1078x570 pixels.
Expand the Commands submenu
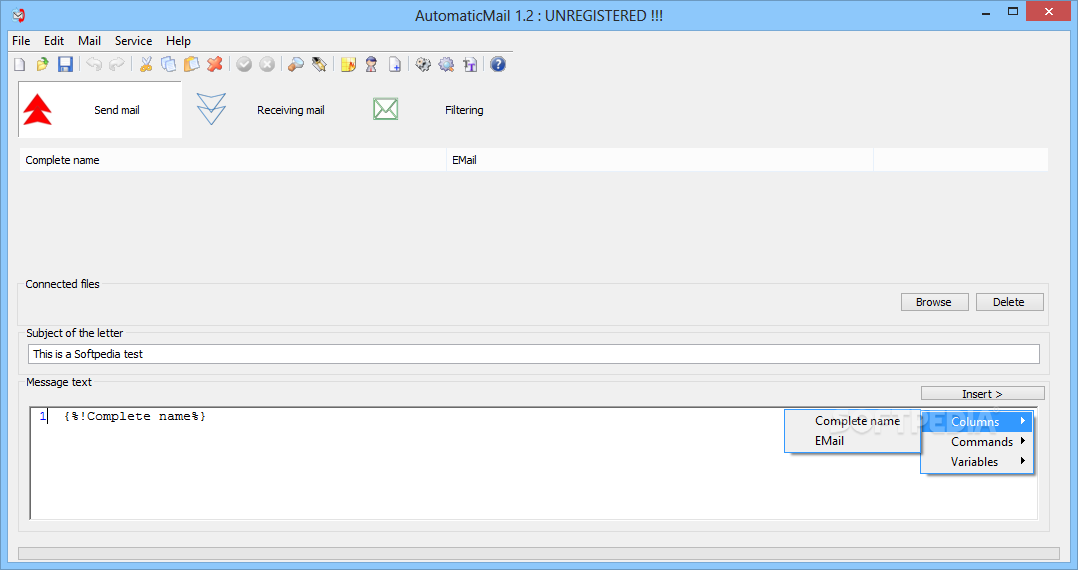click(977, 441)
